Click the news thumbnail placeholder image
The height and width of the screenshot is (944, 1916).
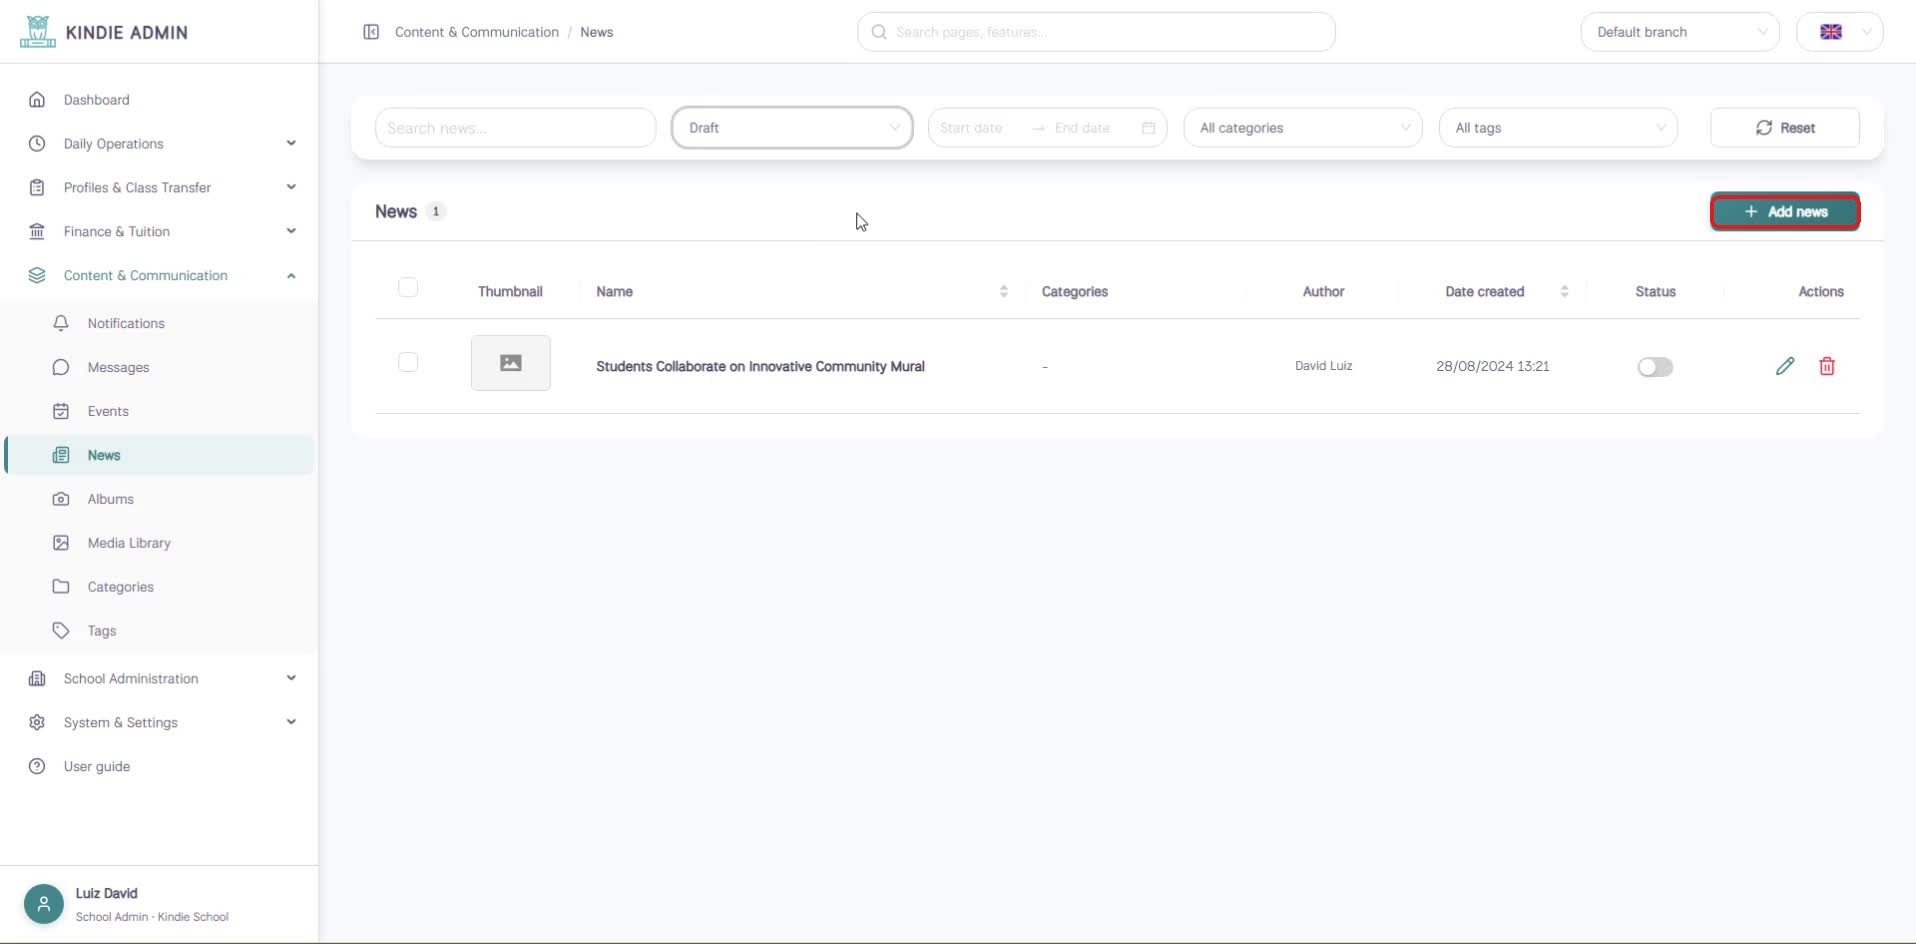(x=511, y=363)
